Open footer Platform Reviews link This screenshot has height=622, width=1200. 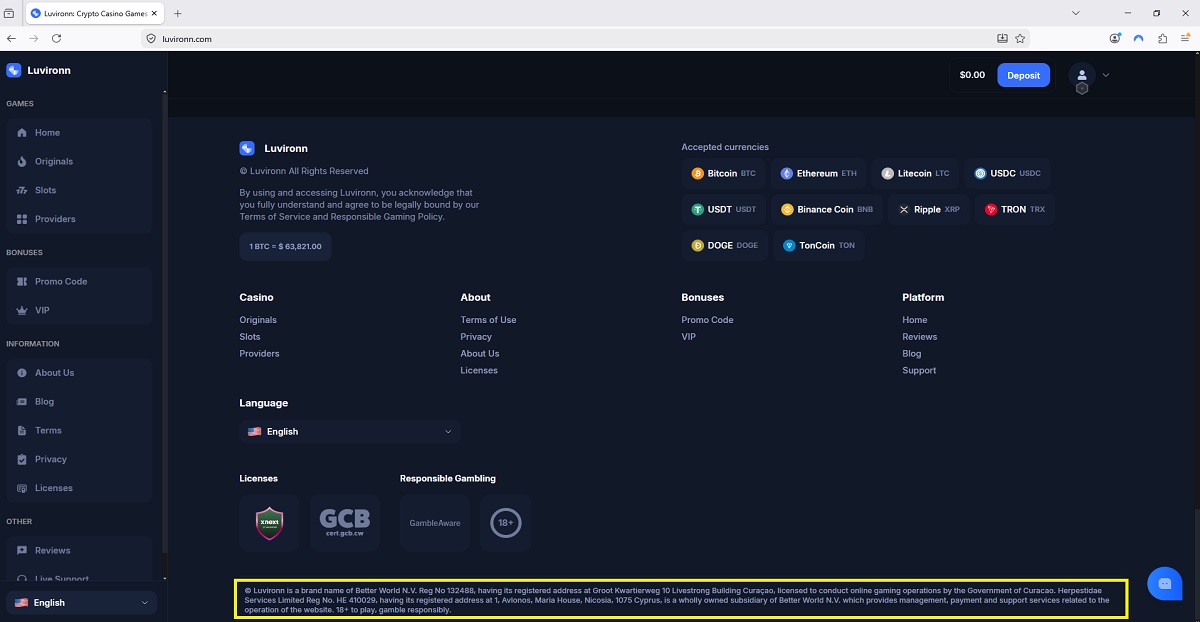920,337
